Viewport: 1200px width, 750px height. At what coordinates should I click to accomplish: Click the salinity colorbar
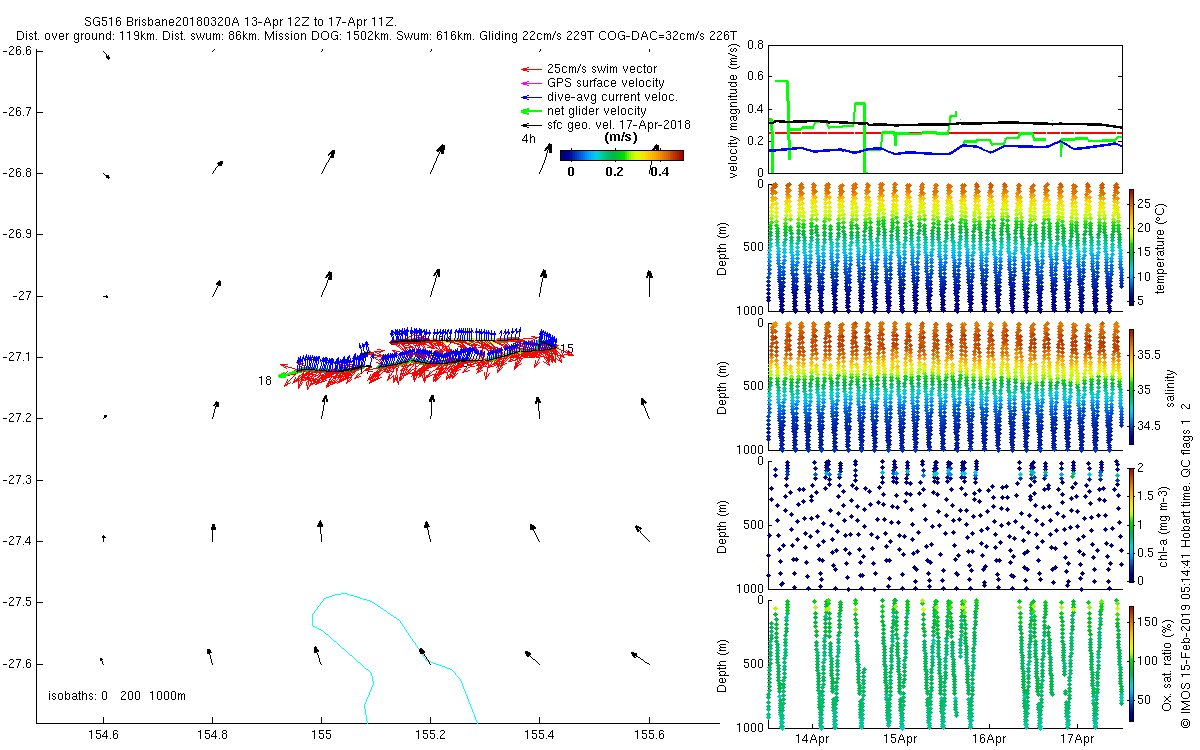click(x=1131, y=386)
